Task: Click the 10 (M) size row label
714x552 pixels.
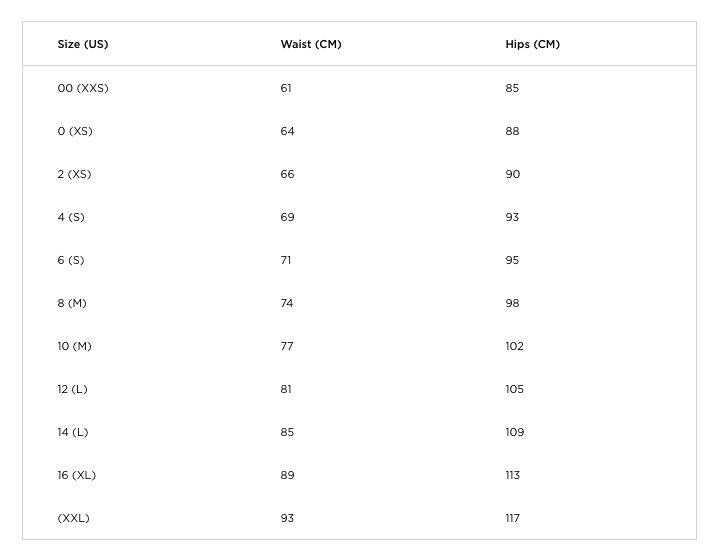Action: tap(74, 346)
